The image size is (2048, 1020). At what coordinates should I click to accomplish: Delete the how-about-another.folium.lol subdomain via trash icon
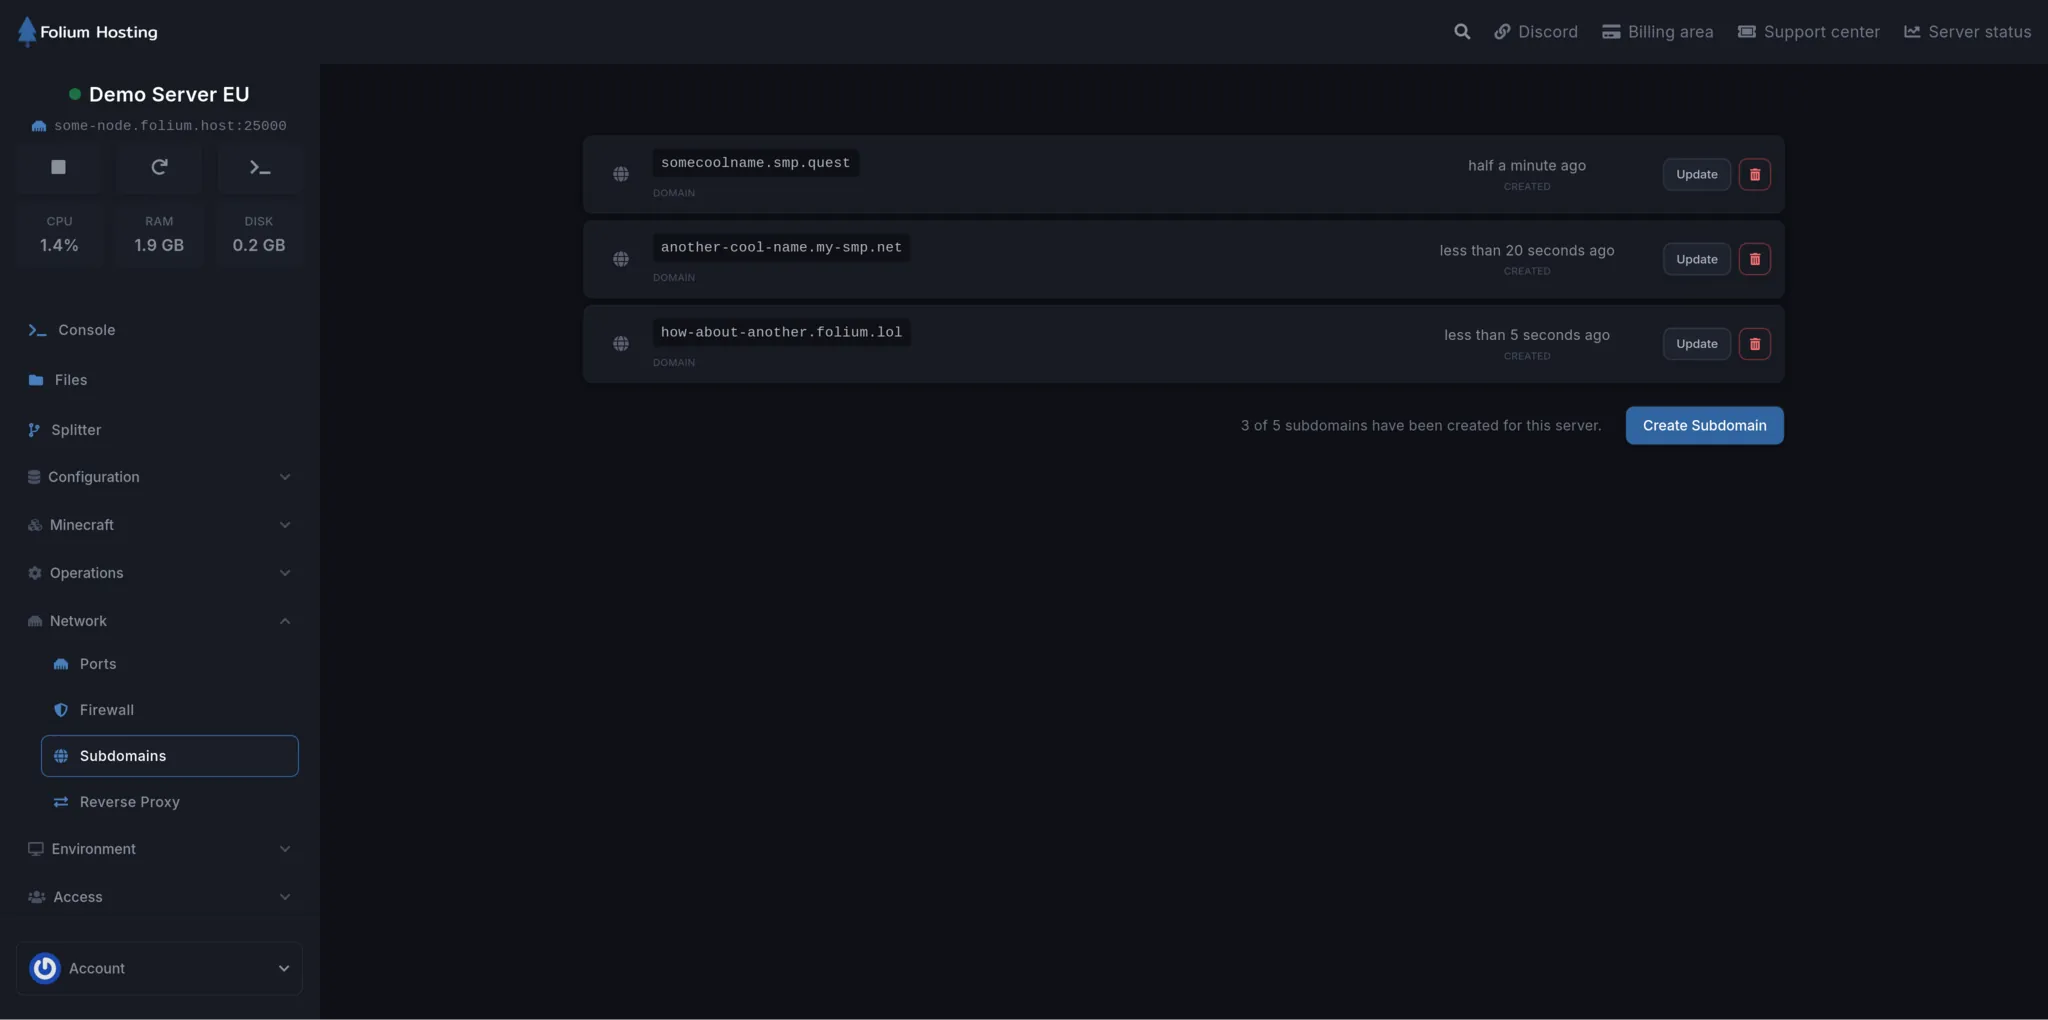click(x=1755, y=343)
